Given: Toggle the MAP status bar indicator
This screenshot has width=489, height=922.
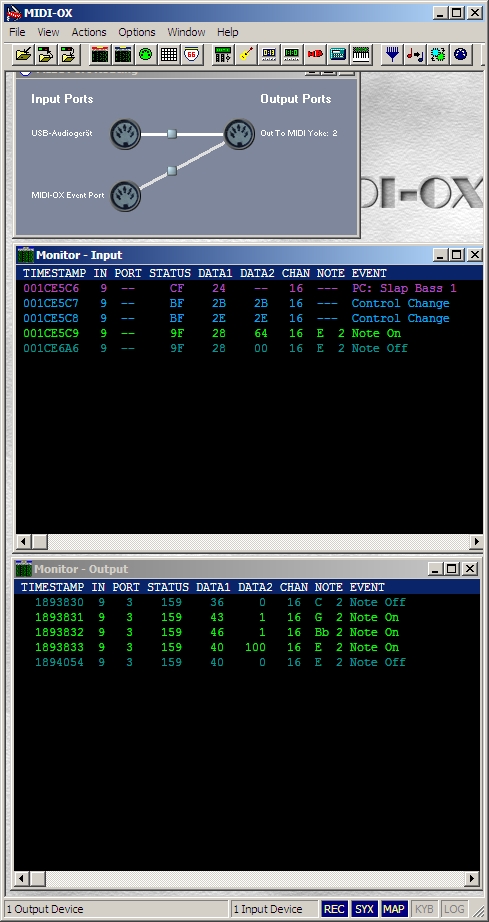Looking at the screenshot, I should click(x=394, y=909).
